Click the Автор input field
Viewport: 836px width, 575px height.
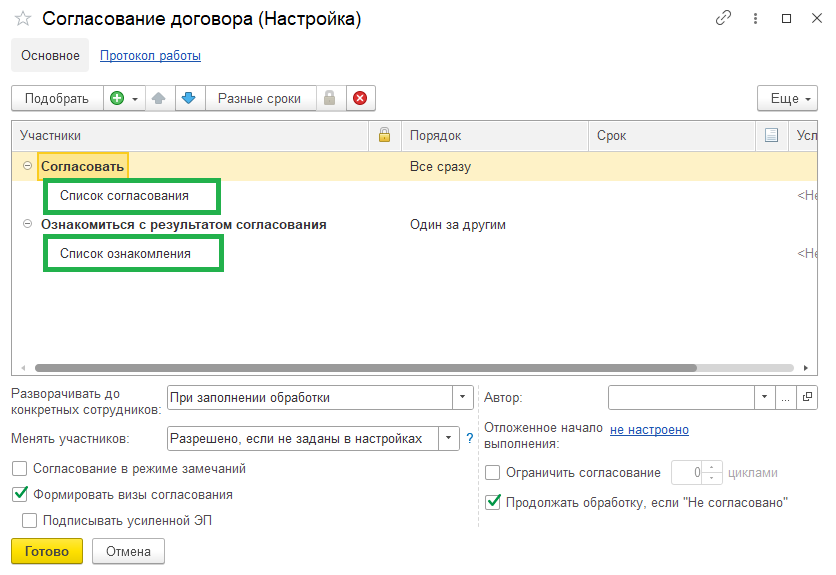pos(681,397)
